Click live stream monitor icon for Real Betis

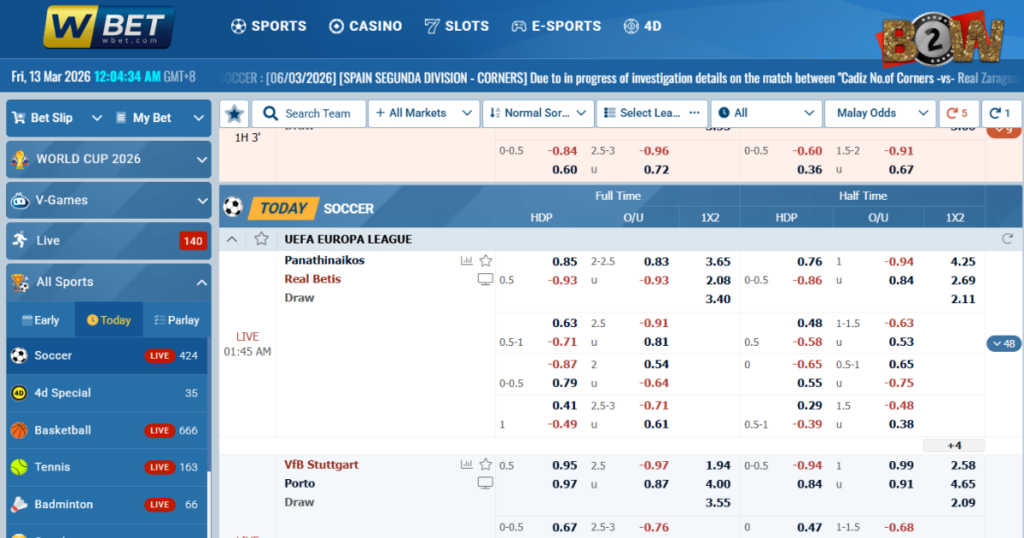485,279
